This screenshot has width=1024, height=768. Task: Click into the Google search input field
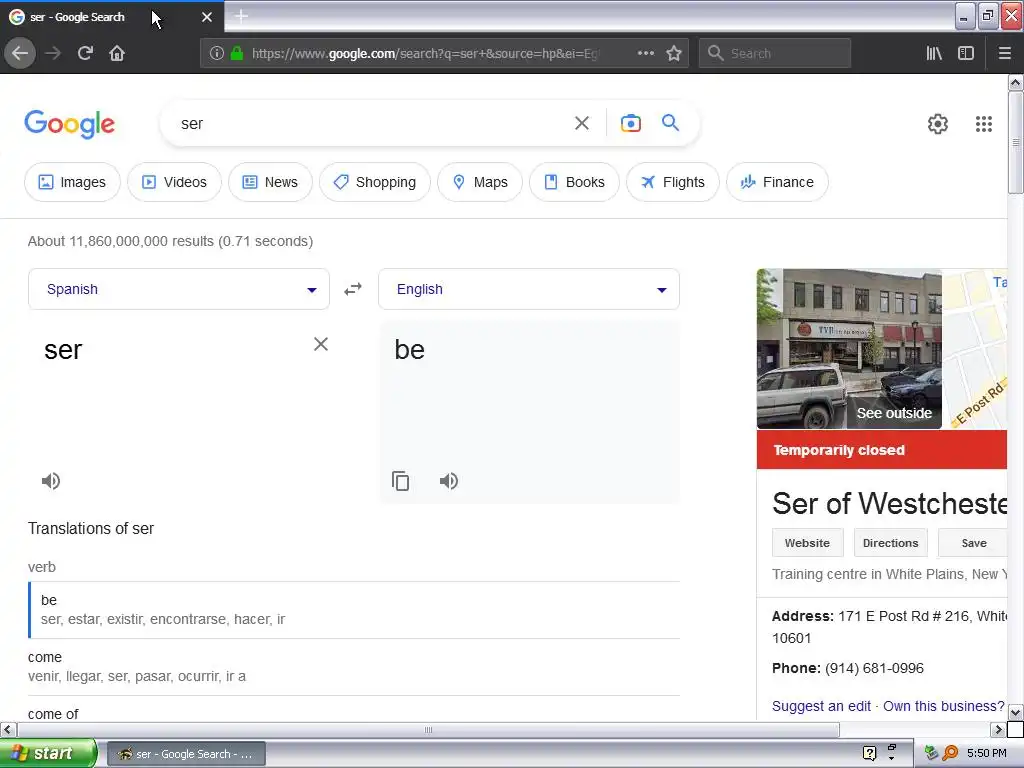[372, 123]
